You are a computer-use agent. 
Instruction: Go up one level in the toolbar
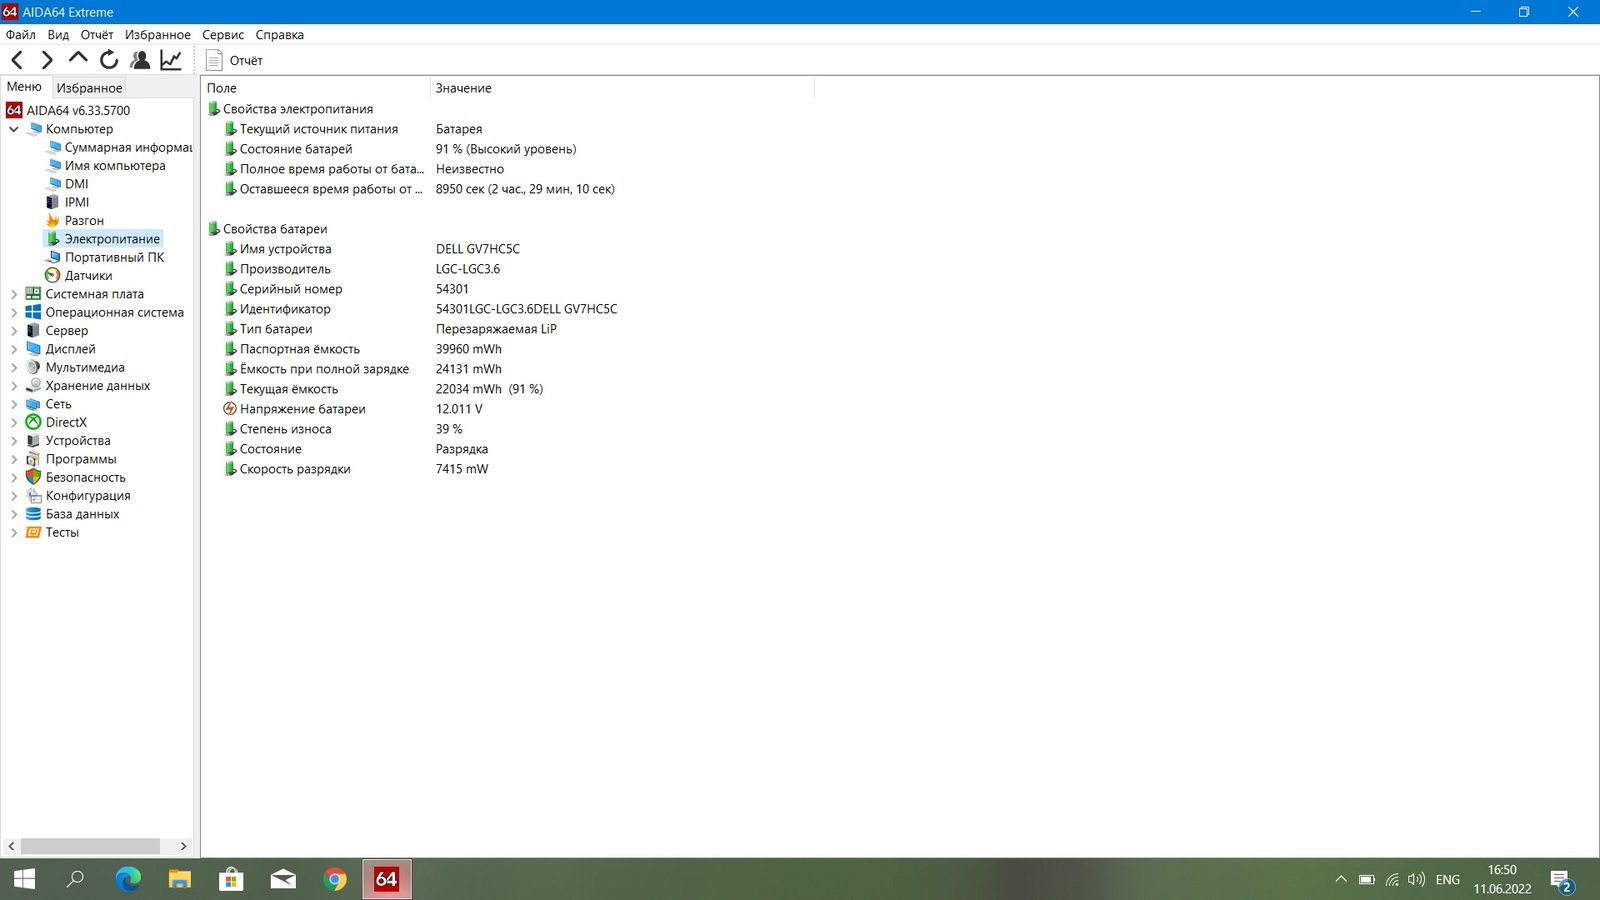pyautogui.click(x=78, y=59)
